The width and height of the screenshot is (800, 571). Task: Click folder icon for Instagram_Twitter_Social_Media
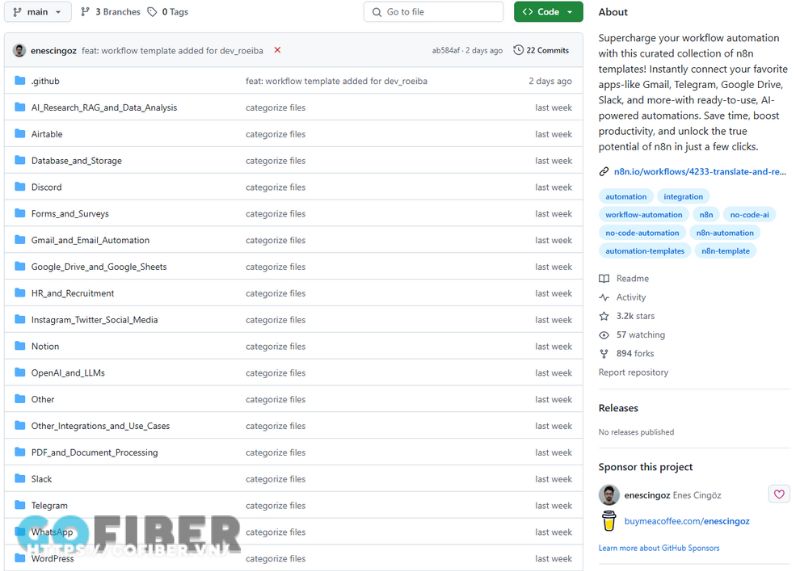click(20, 319)
